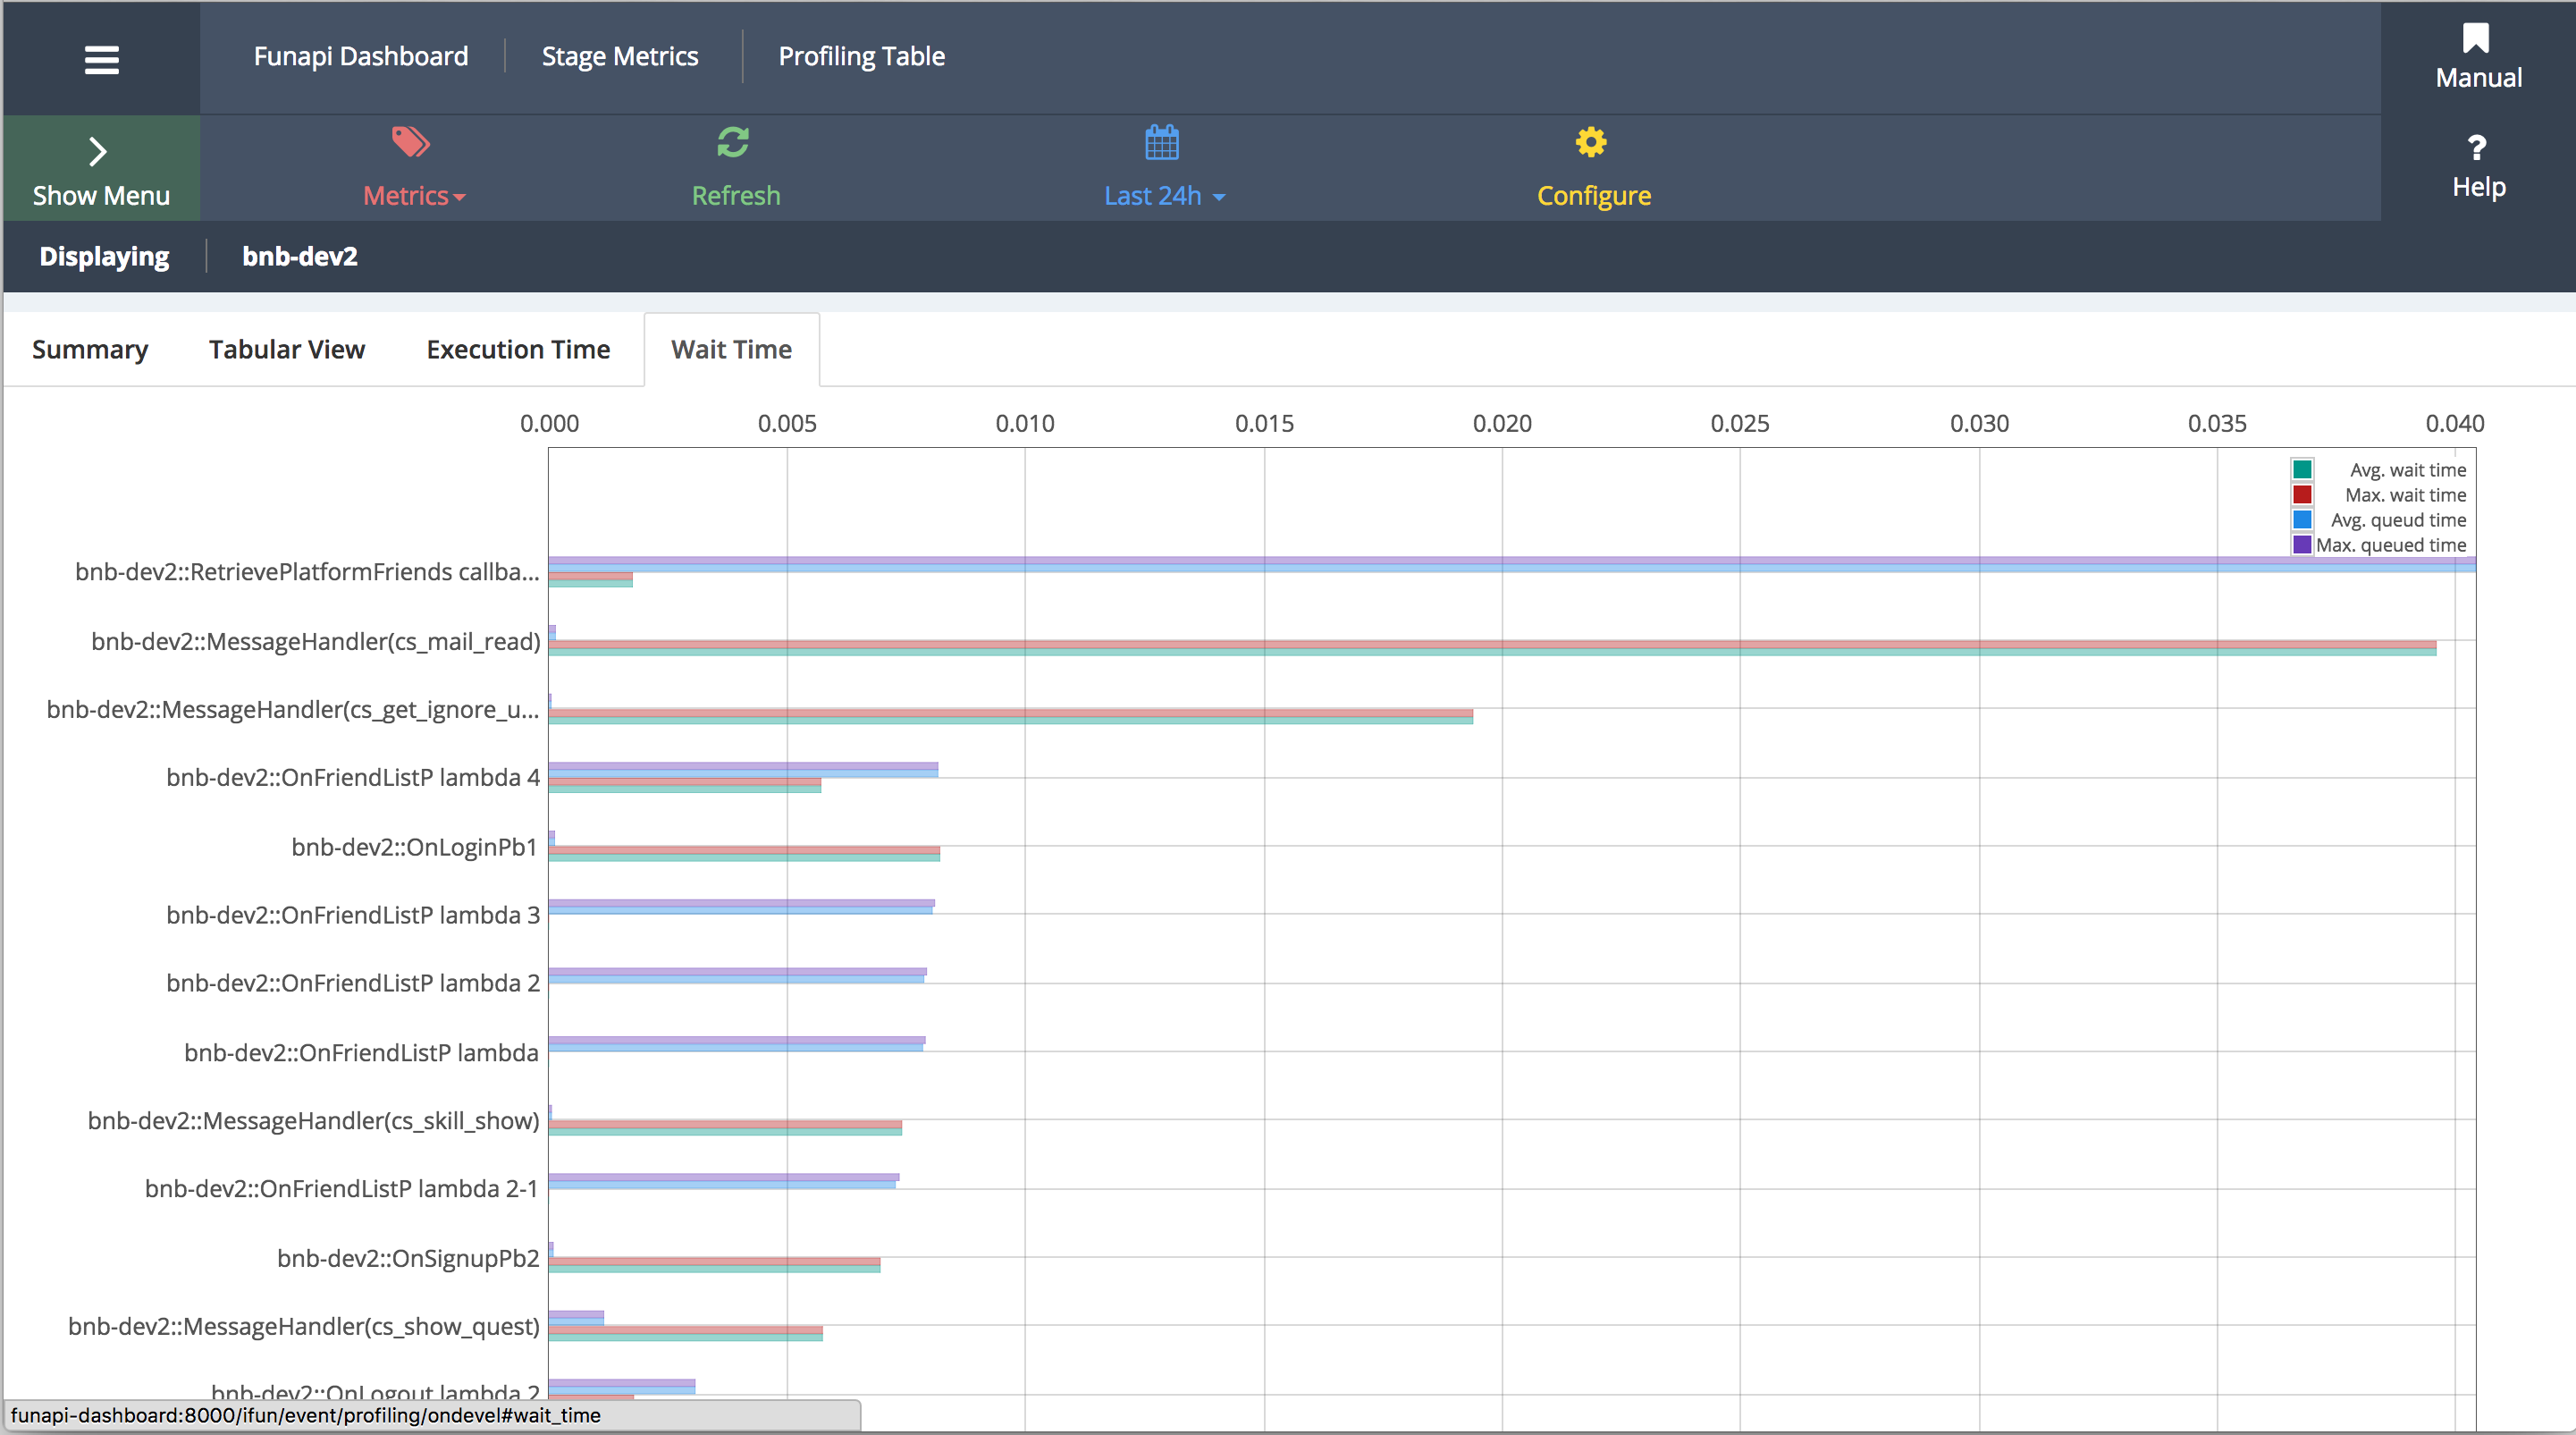Click the OnSignupPb2 wait time bar
The width and height of the screenshot is (2576, 1435).
pyautogui.click(x=714, y=1264)
